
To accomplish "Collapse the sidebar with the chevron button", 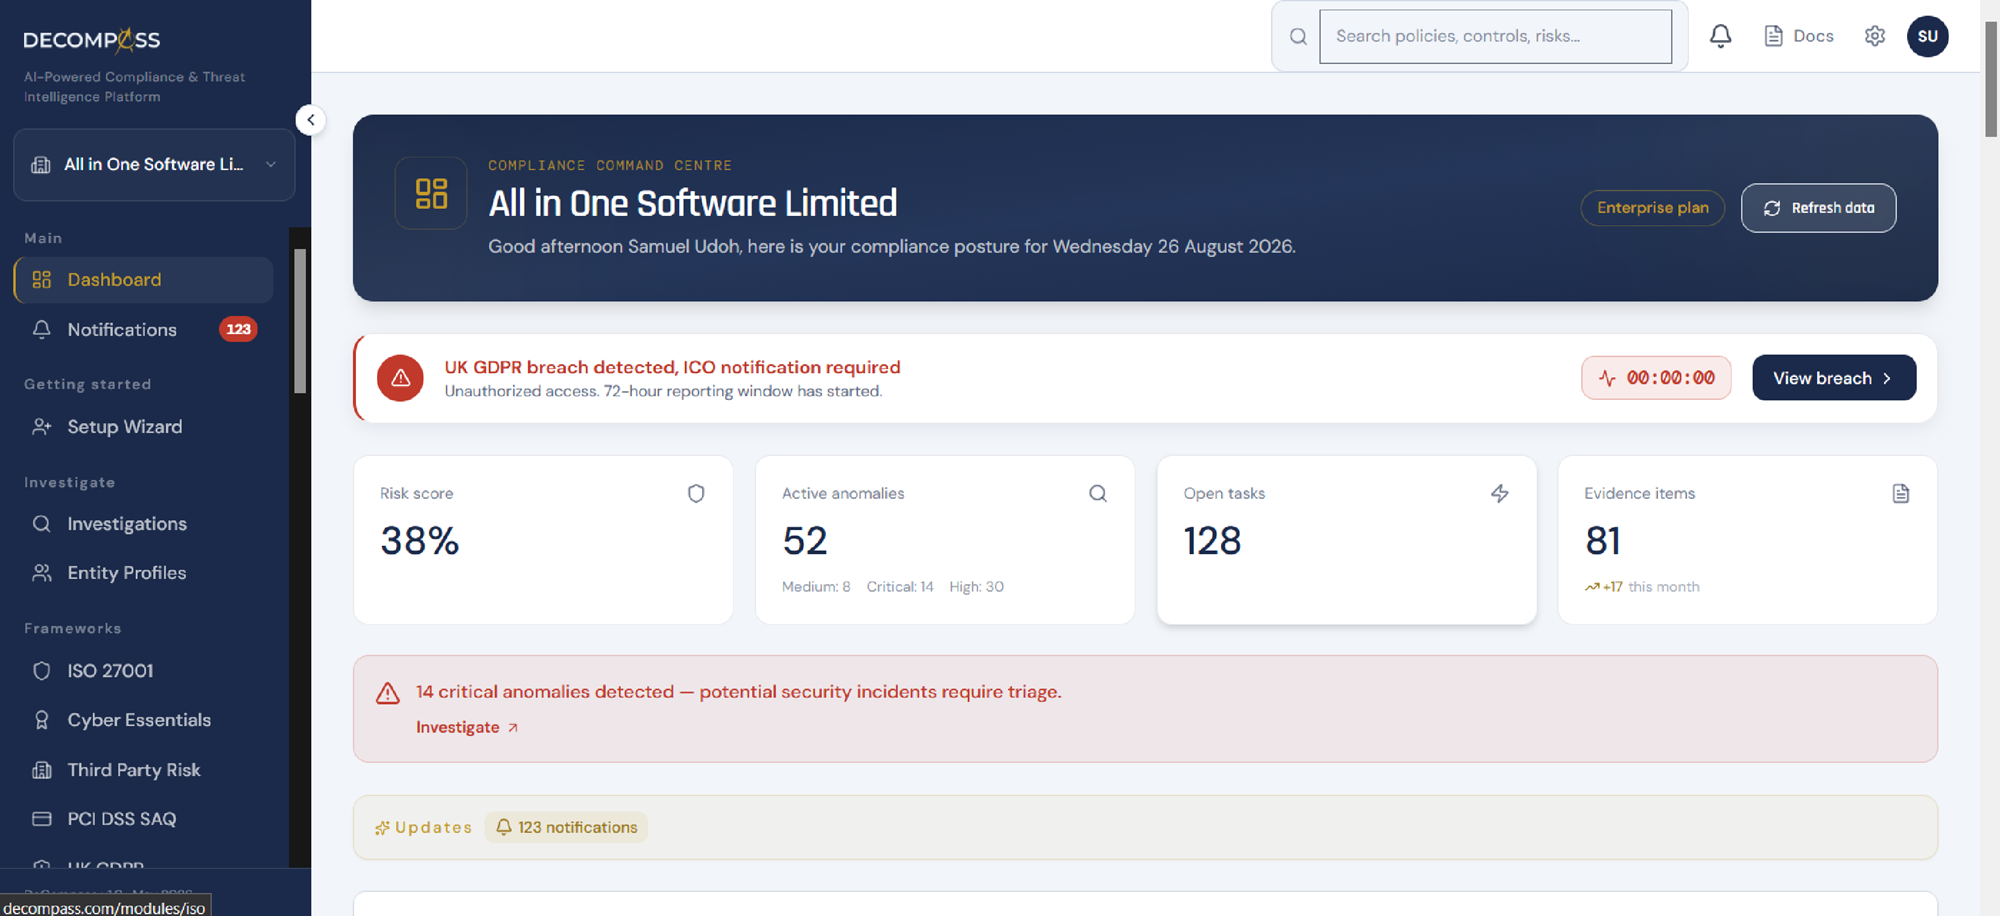I will coord(311,120).
